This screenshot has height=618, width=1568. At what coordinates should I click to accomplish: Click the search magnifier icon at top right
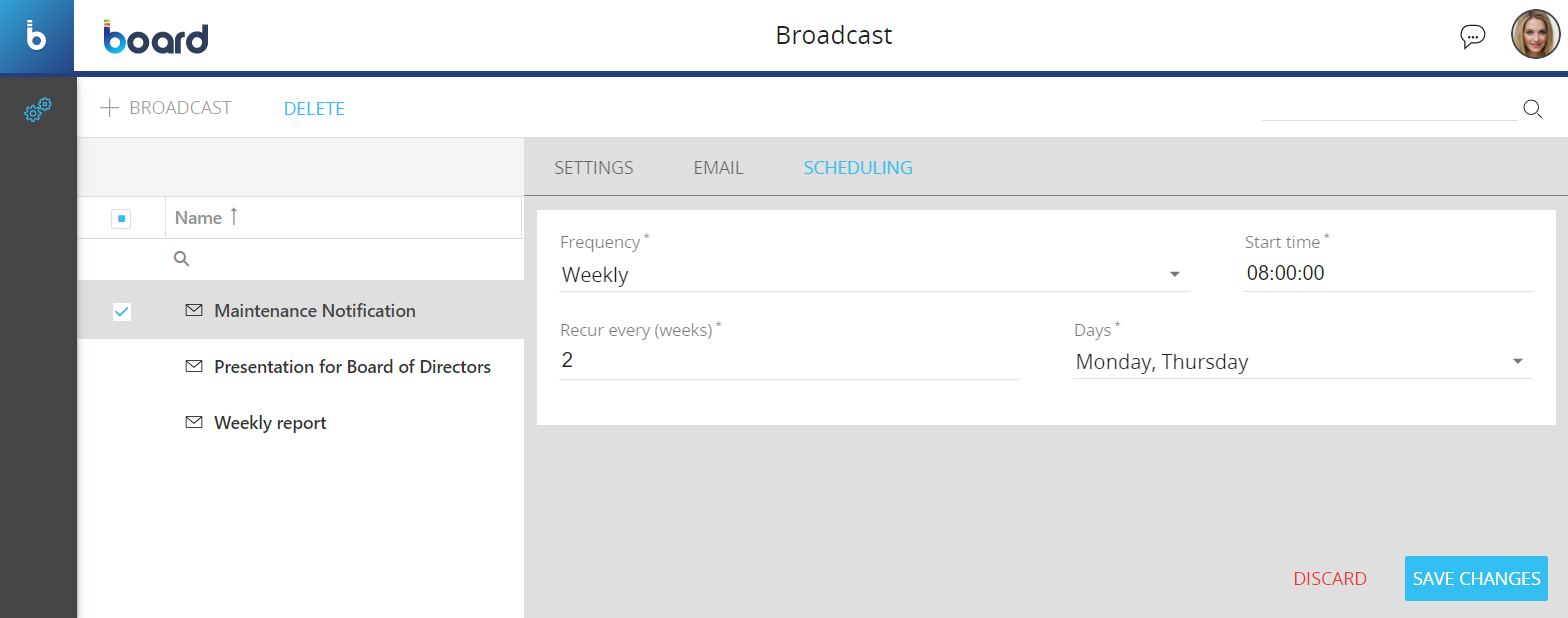1532,109
